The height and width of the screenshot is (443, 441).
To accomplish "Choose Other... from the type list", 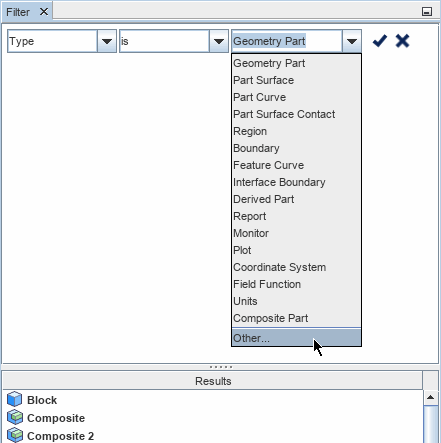I will click(296, 338).
